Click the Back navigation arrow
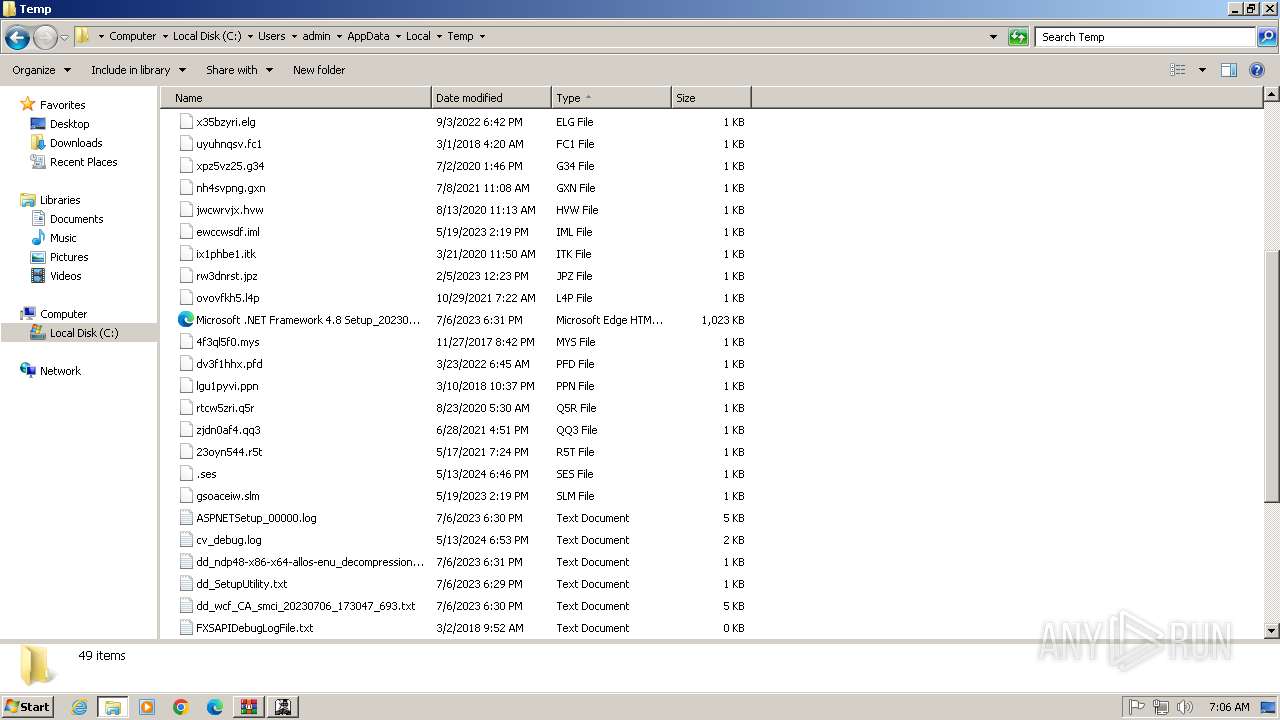This screenshot has width=1280, height=720. (17, 38)
